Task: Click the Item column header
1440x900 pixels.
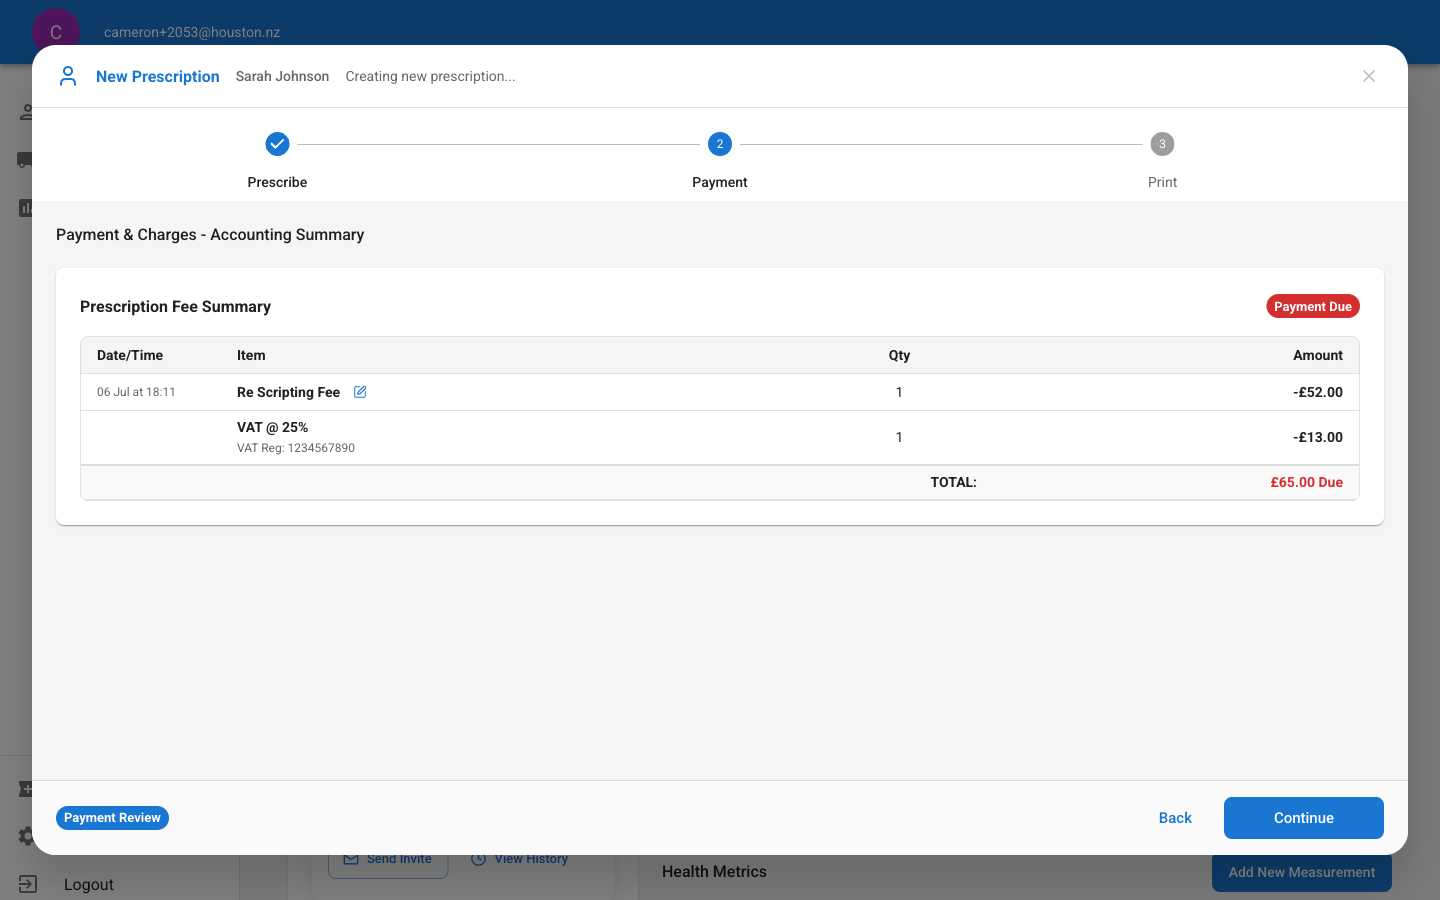Action: 251,355
